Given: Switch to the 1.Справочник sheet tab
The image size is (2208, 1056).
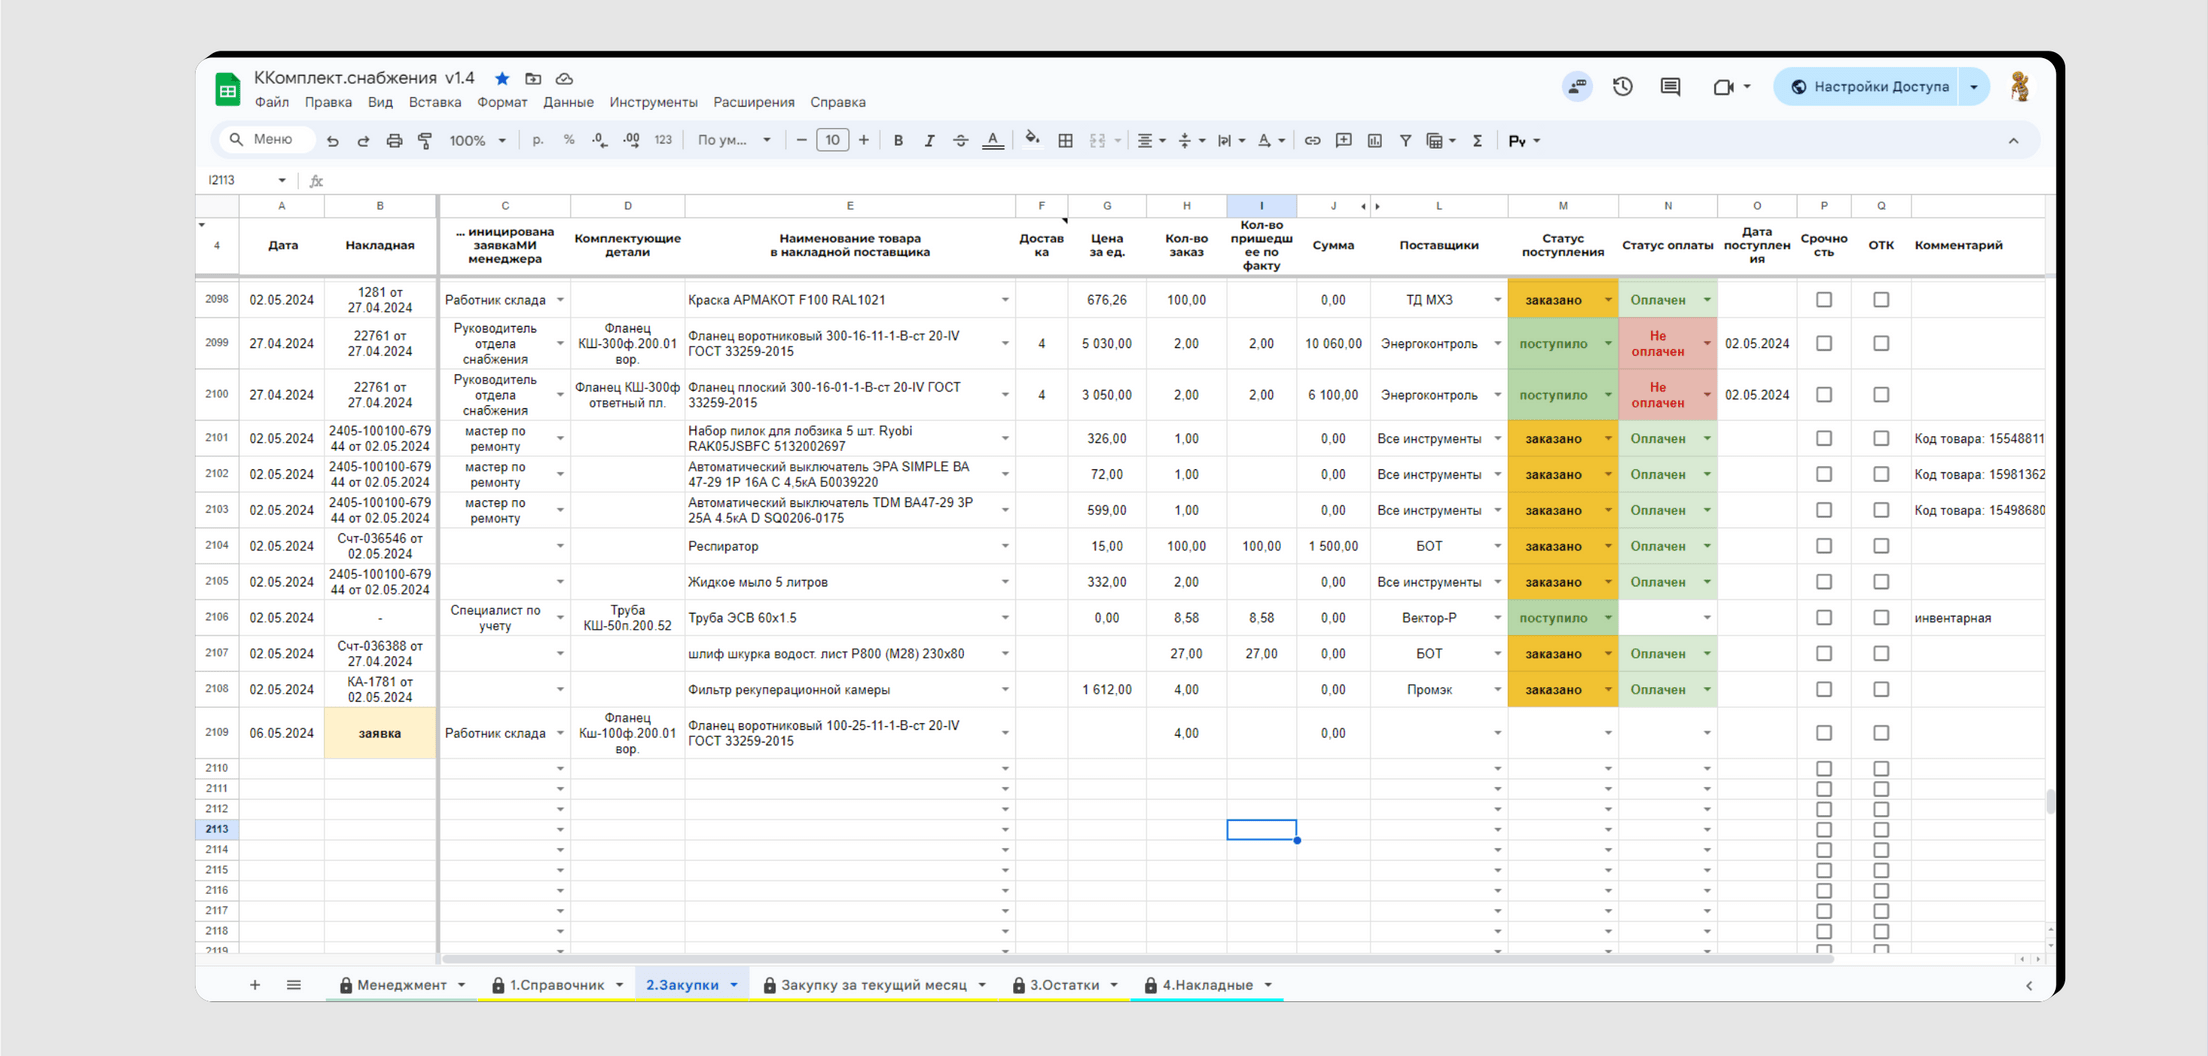Looking at the screenshot, I should (x=557, y=985).
